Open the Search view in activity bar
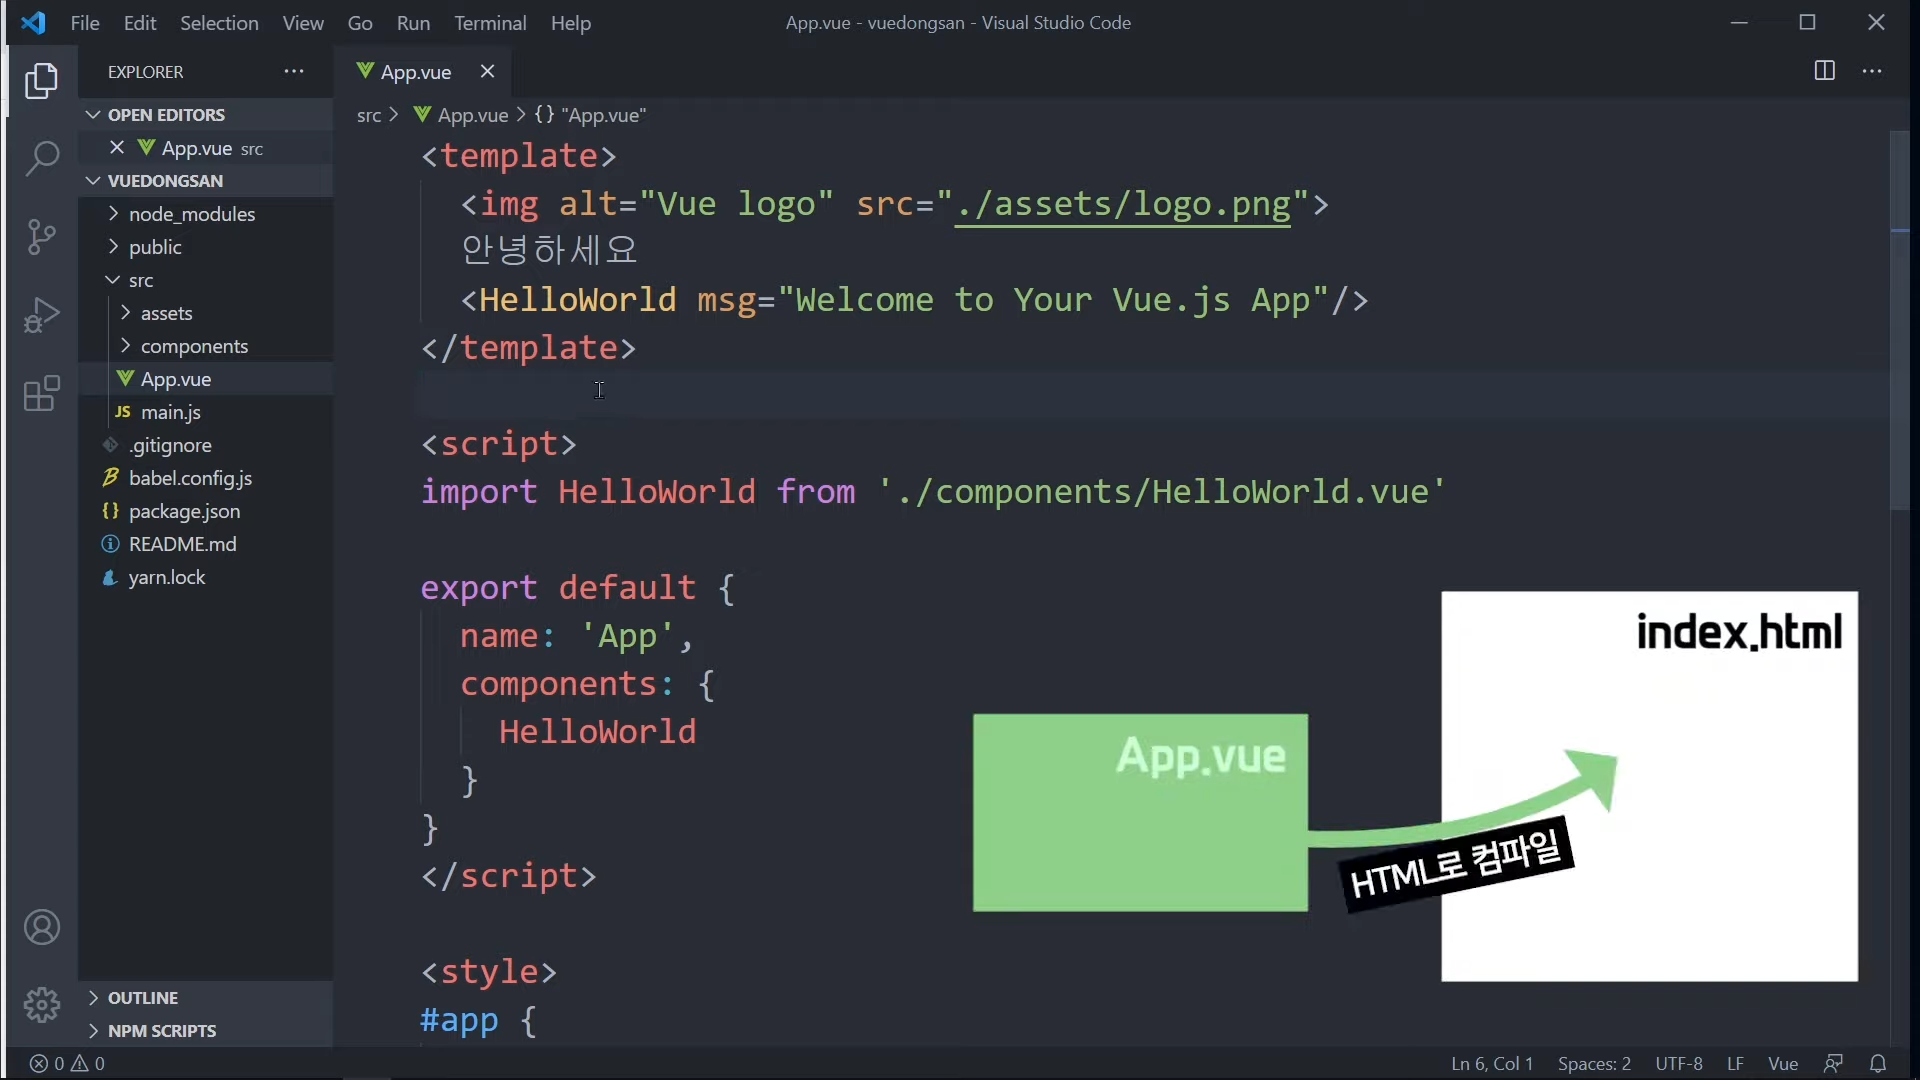This screenshot has height=1080, width=1920. click(42, 158)
